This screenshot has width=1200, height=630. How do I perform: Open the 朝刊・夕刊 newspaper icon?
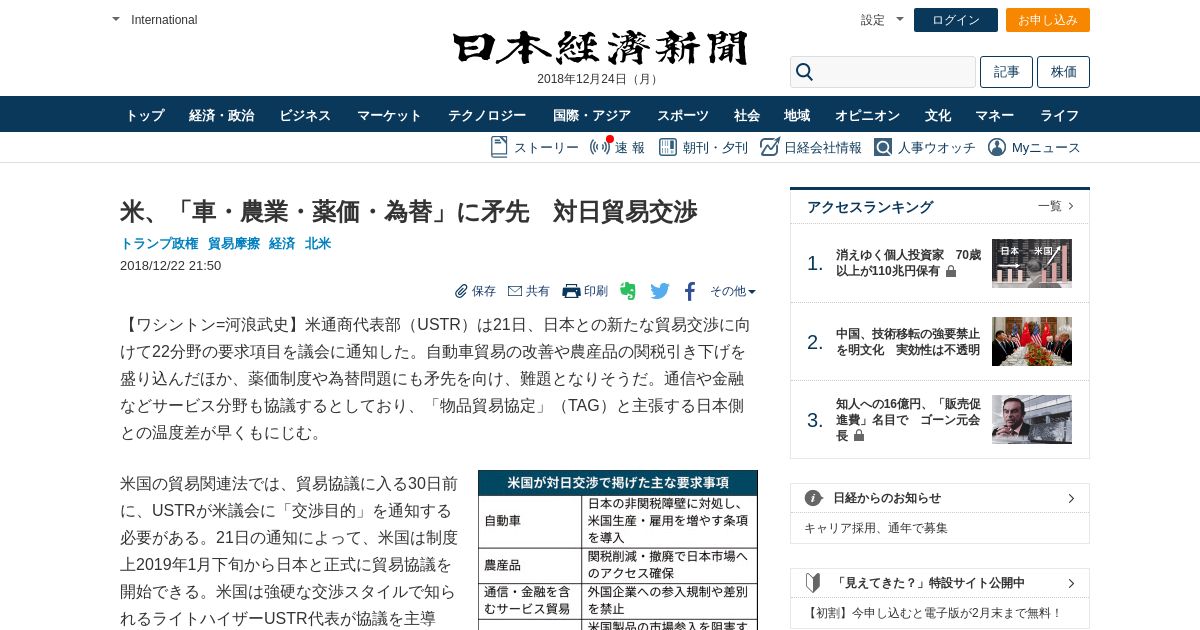(x=667, y=147)
